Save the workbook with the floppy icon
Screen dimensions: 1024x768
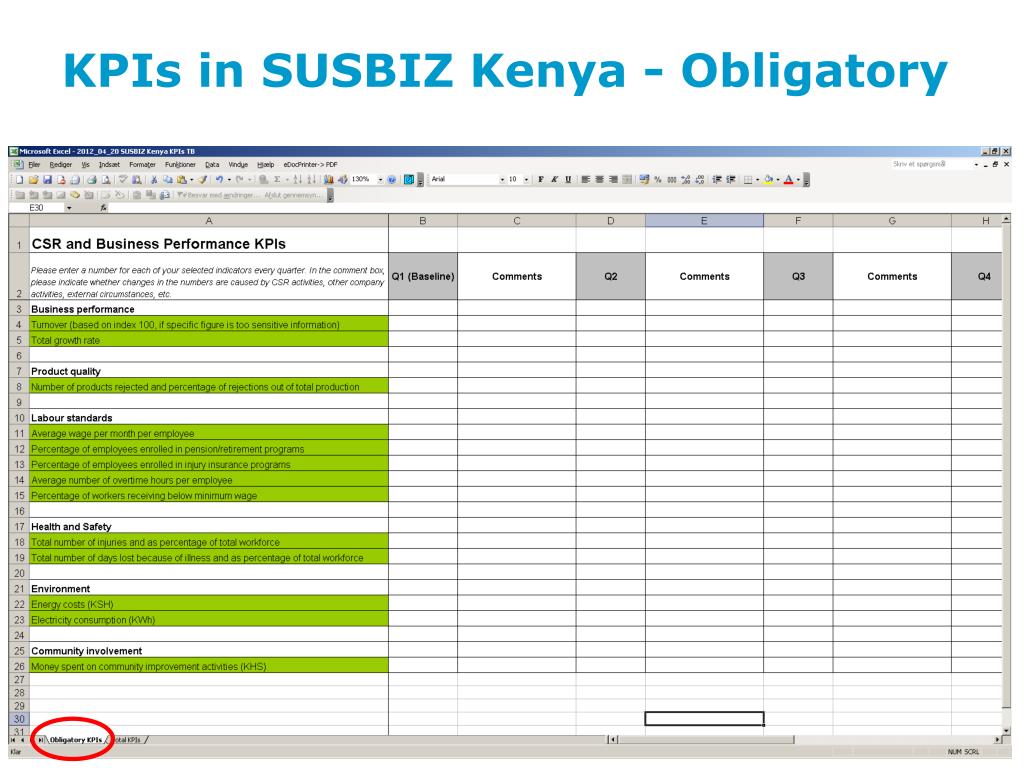tap(47, 180)
